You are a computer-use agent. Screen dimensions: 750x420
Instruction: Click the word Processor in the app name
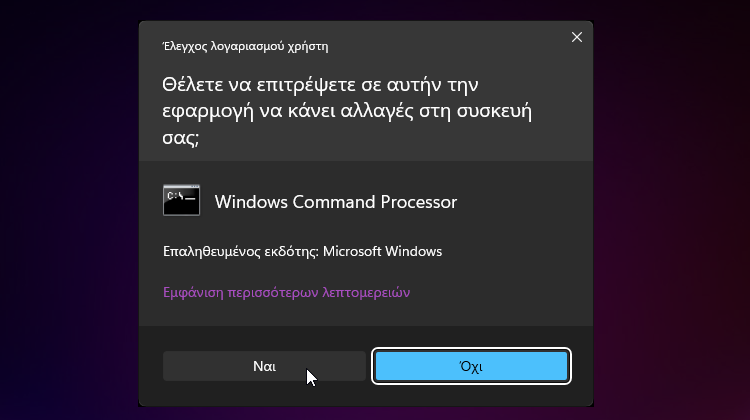pyautogui.click(x=419, y=202)
